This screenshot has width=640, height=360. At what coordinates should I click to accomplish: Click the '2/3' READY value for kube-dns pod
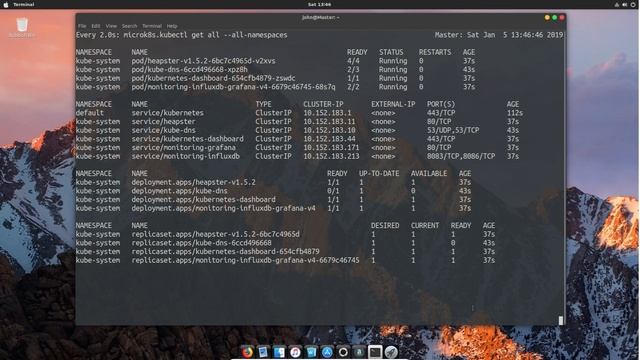[353, 70]
